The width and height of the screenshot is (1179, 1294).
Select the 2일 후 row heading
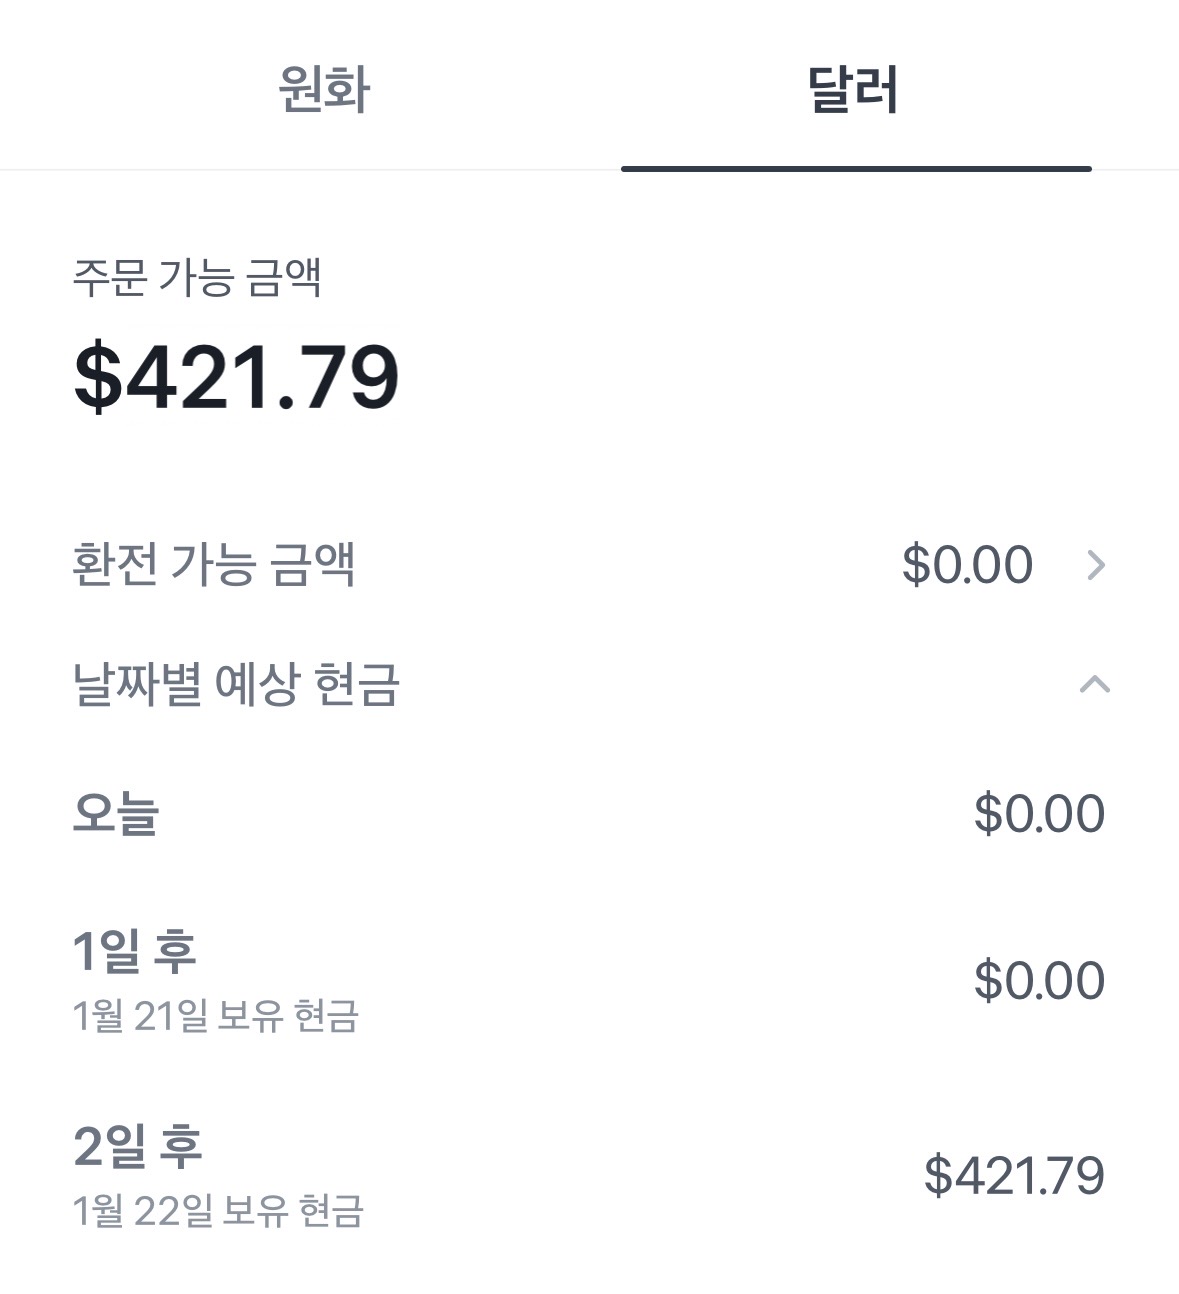(x=137, y=1146)
